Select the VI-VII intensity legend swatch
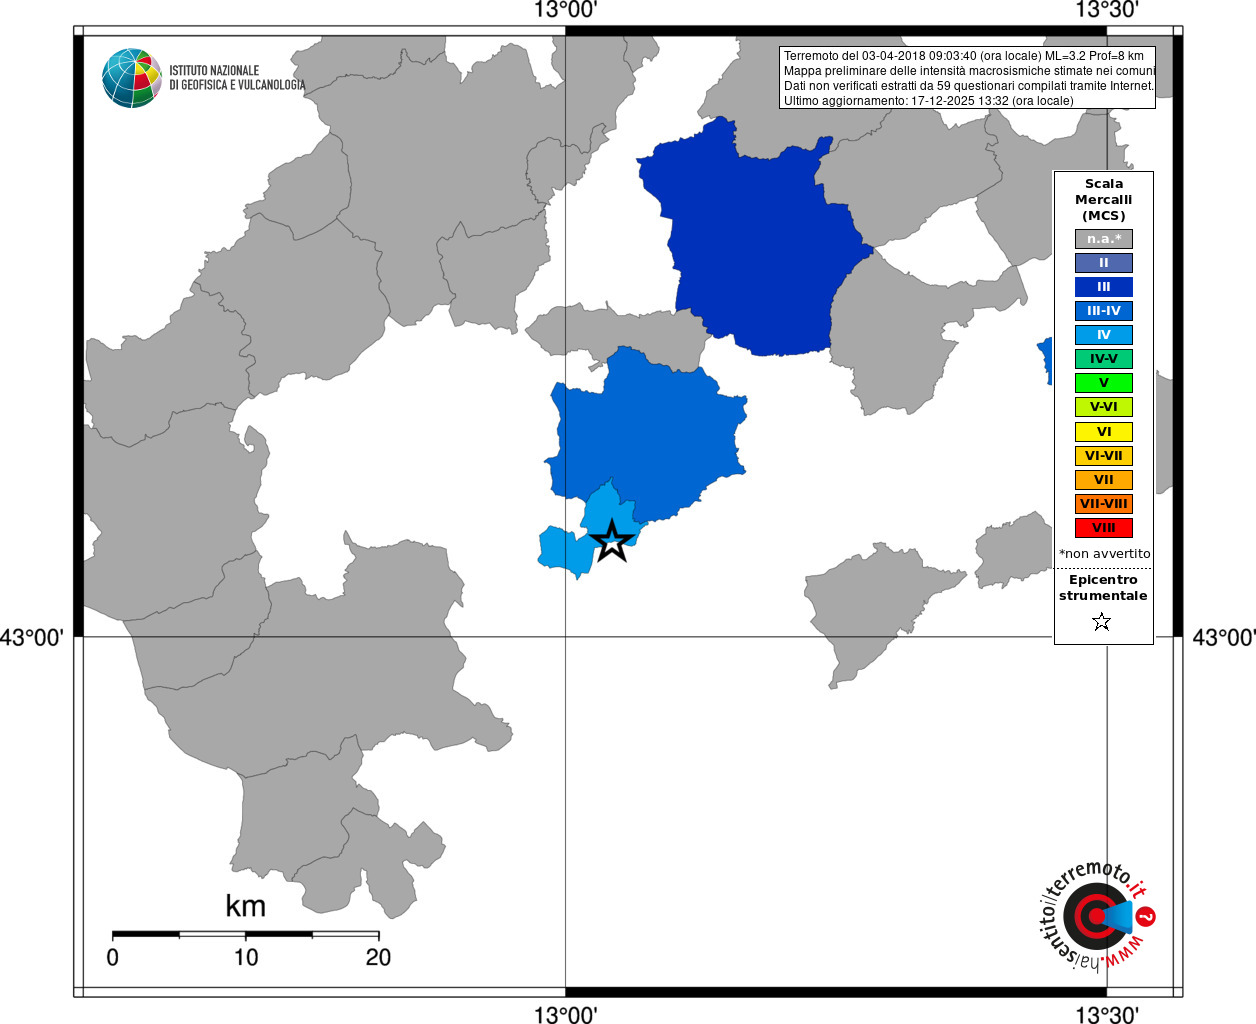The height and width of the screenshot is (1024, 1256). [1104, 456]
